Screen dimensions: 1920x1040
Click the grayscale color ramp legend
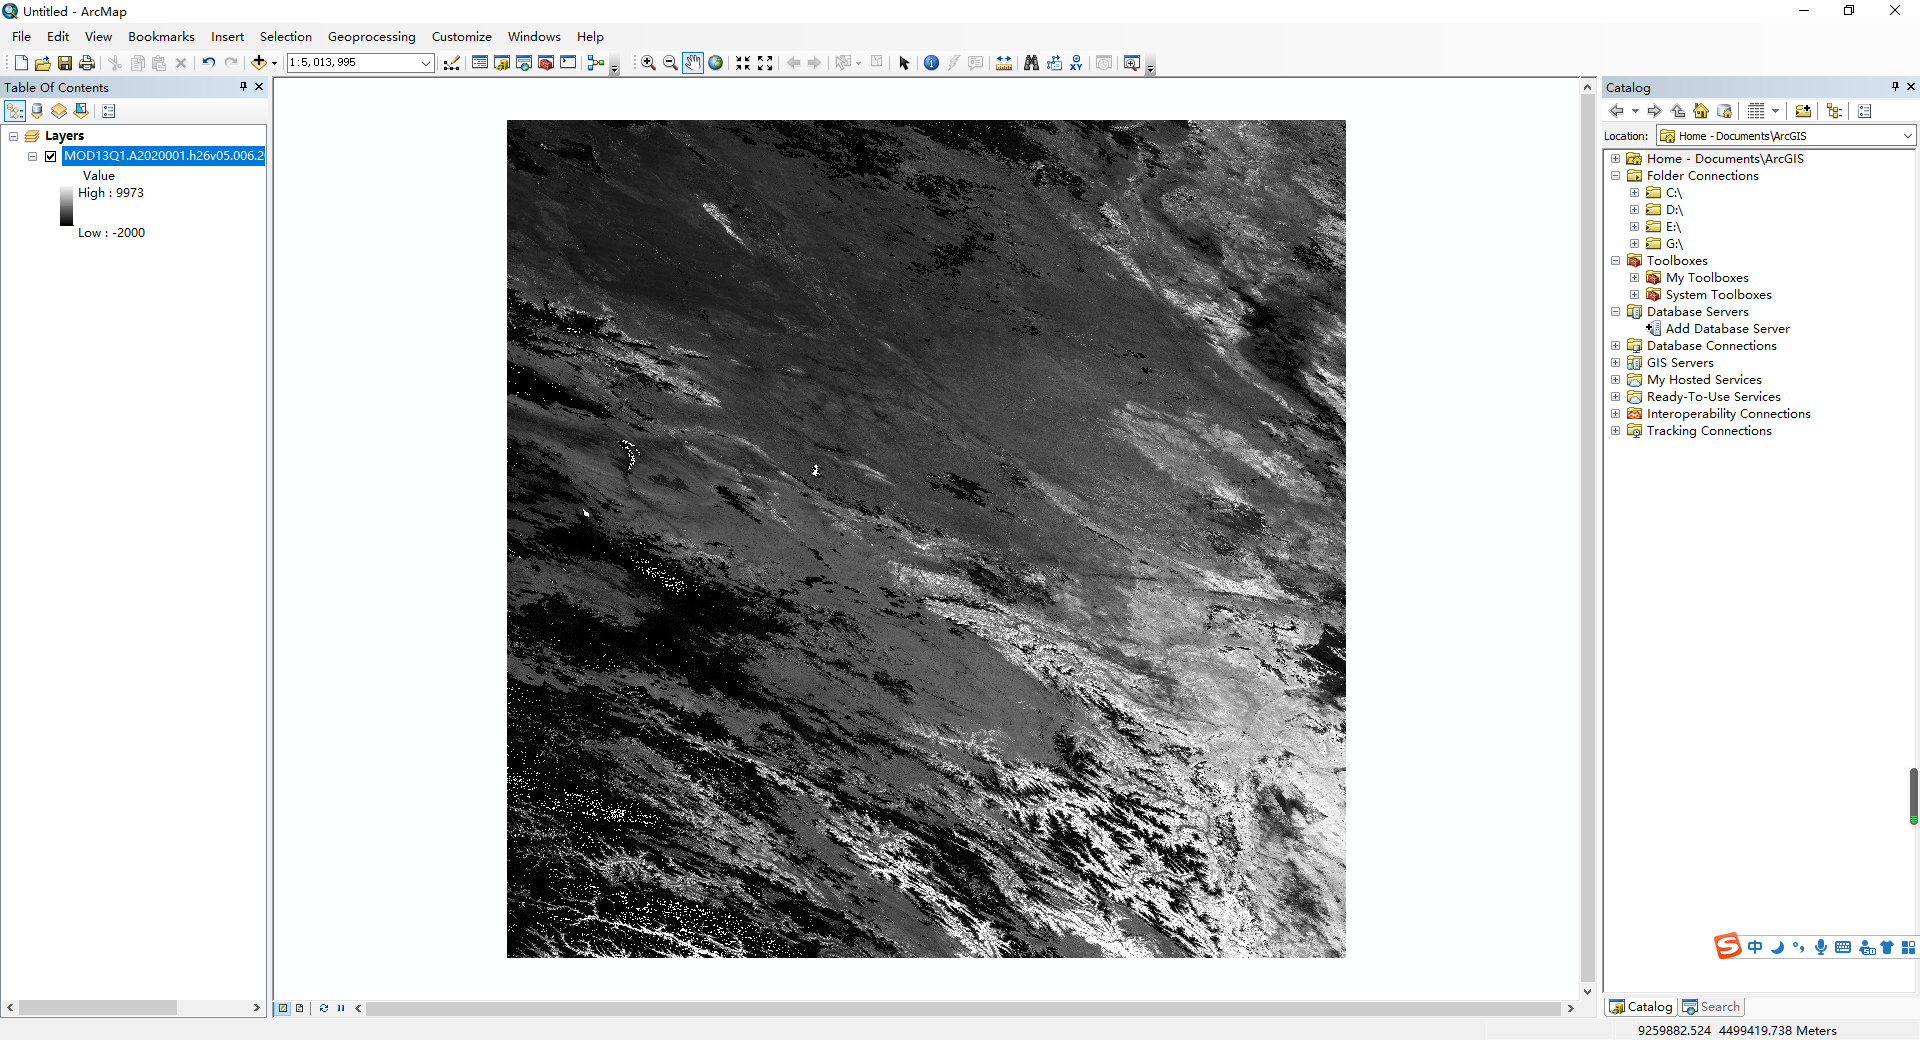pyautogui.click(x=66, y=207)
